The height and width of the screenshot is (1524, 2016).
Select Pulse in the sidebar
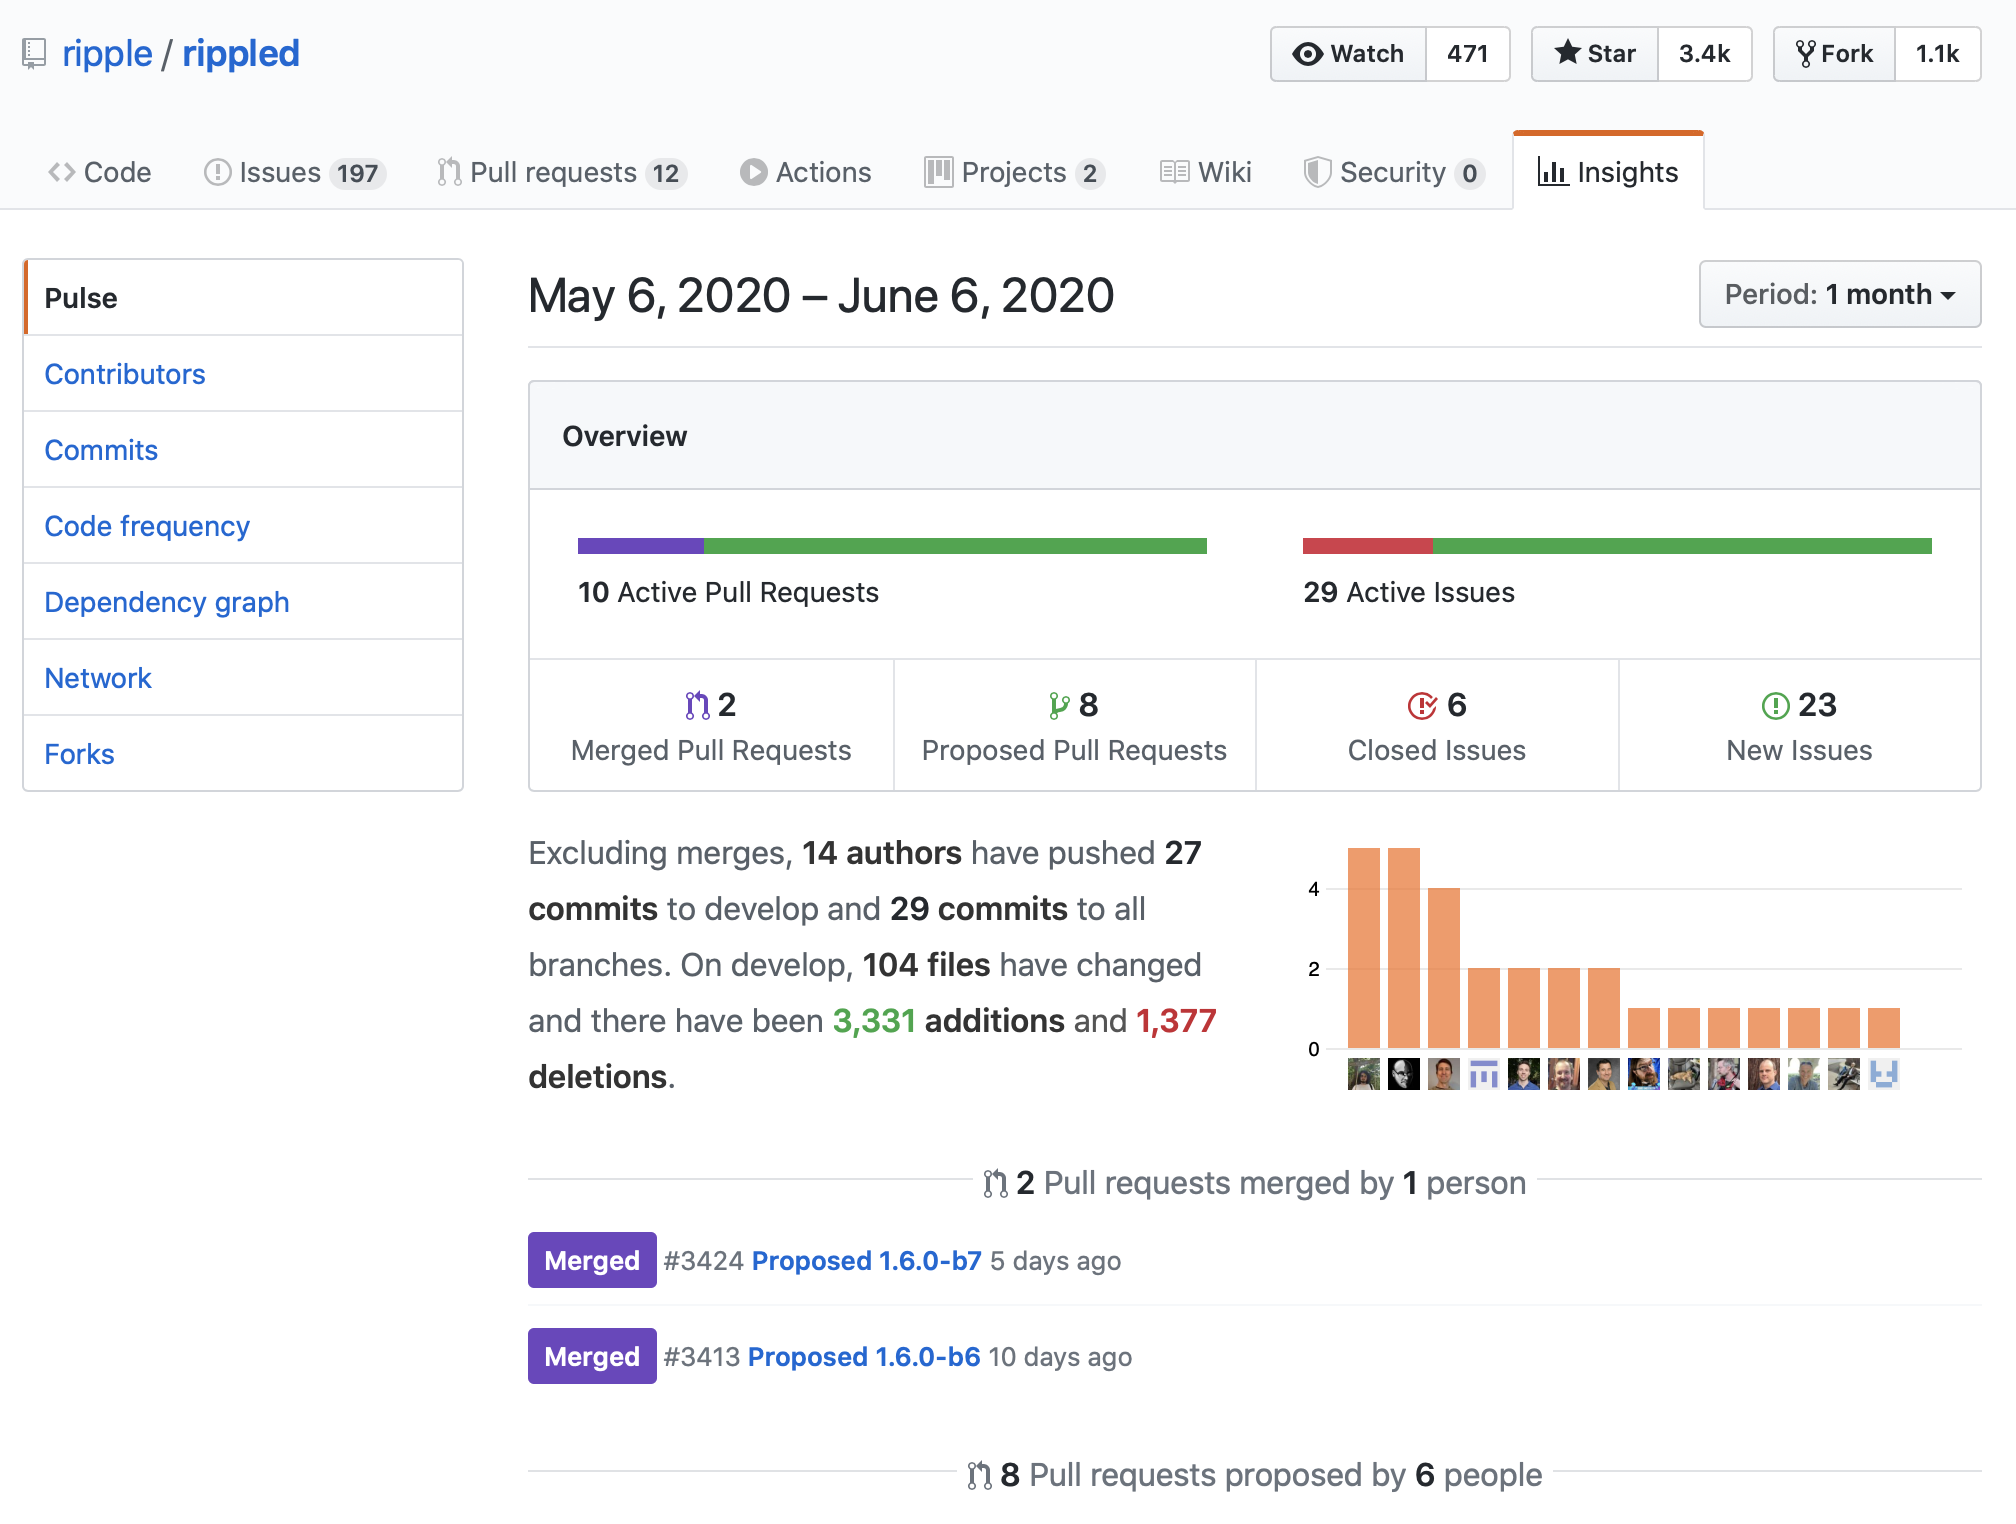click(243, 298)
